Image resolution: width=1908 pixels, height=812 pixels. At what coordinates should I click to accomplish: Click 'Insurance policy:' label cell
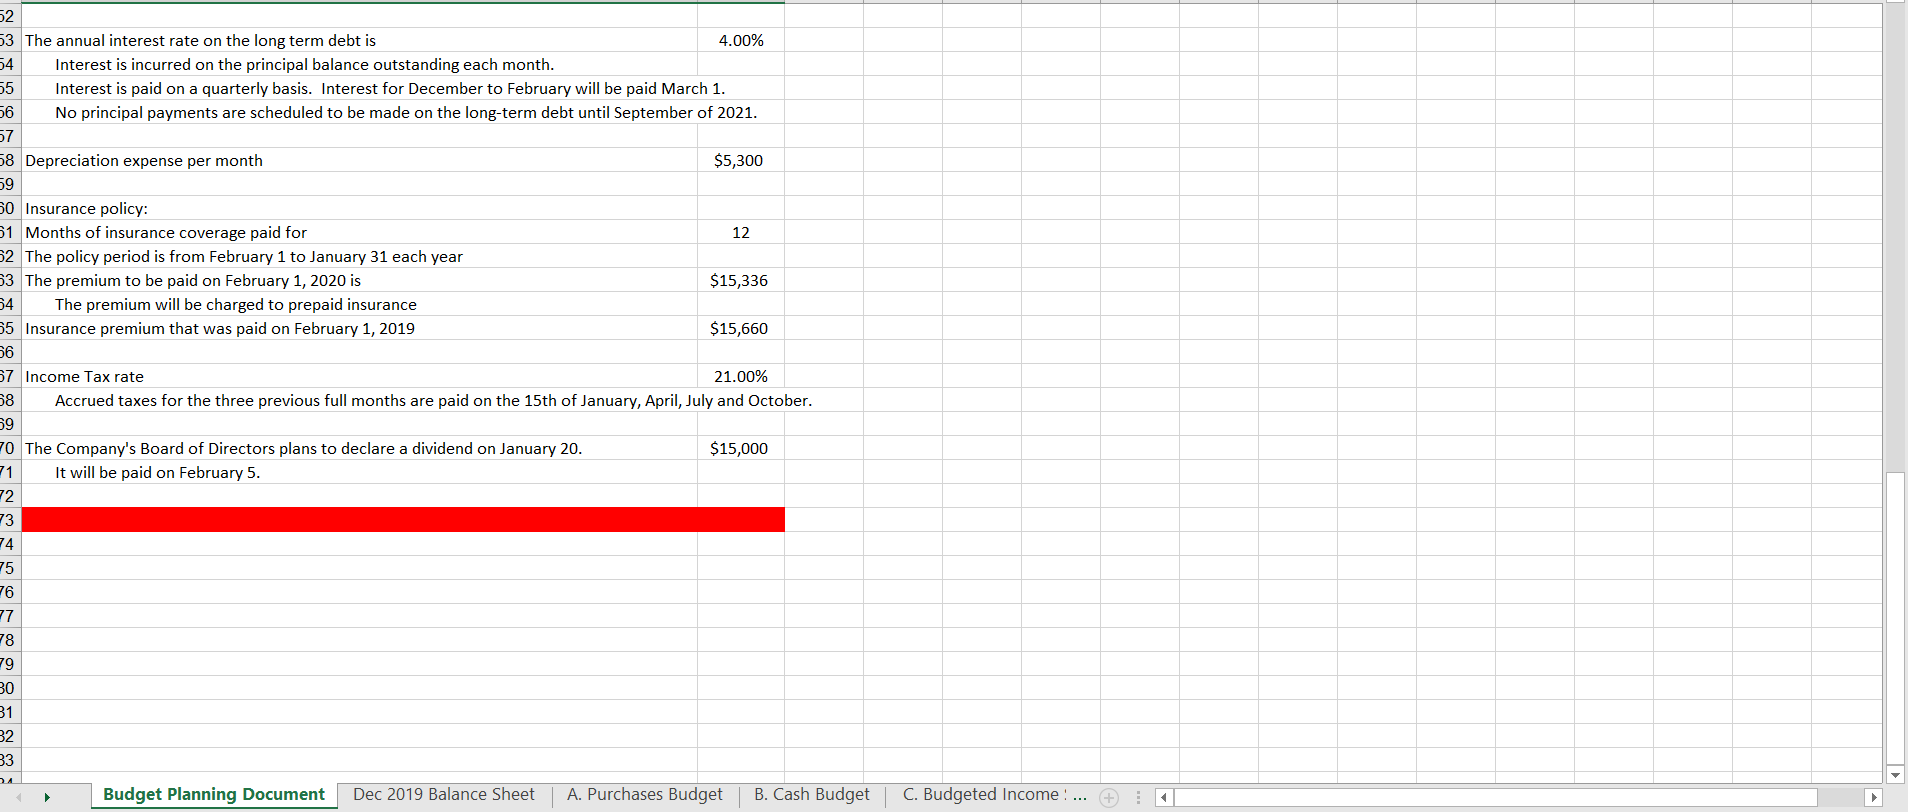click(x=359, y=208)
